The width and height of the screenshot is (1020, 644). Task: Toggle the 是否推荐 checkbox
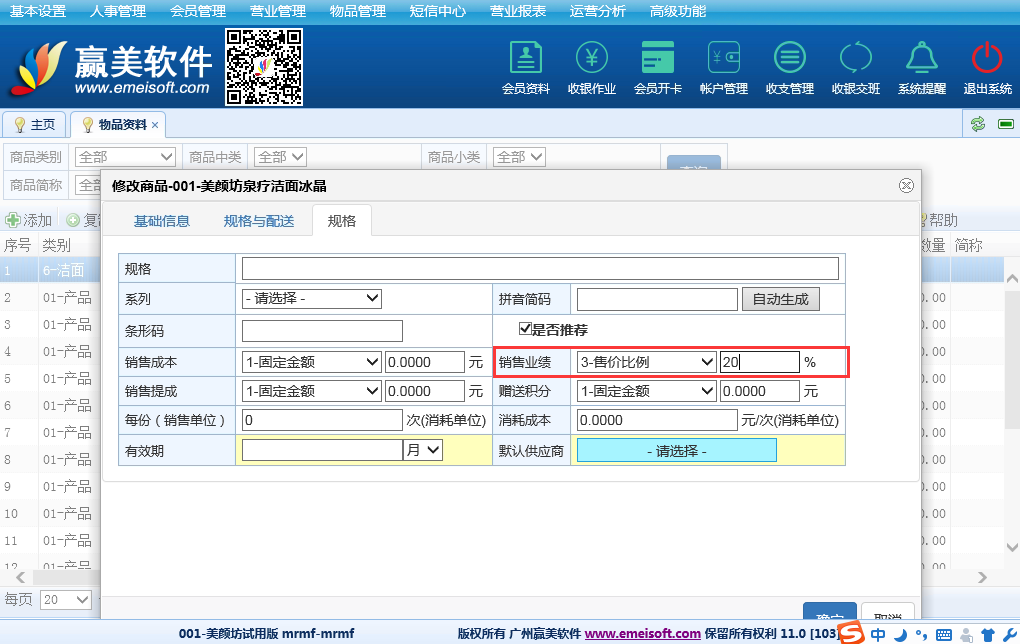tap(524, 329)
